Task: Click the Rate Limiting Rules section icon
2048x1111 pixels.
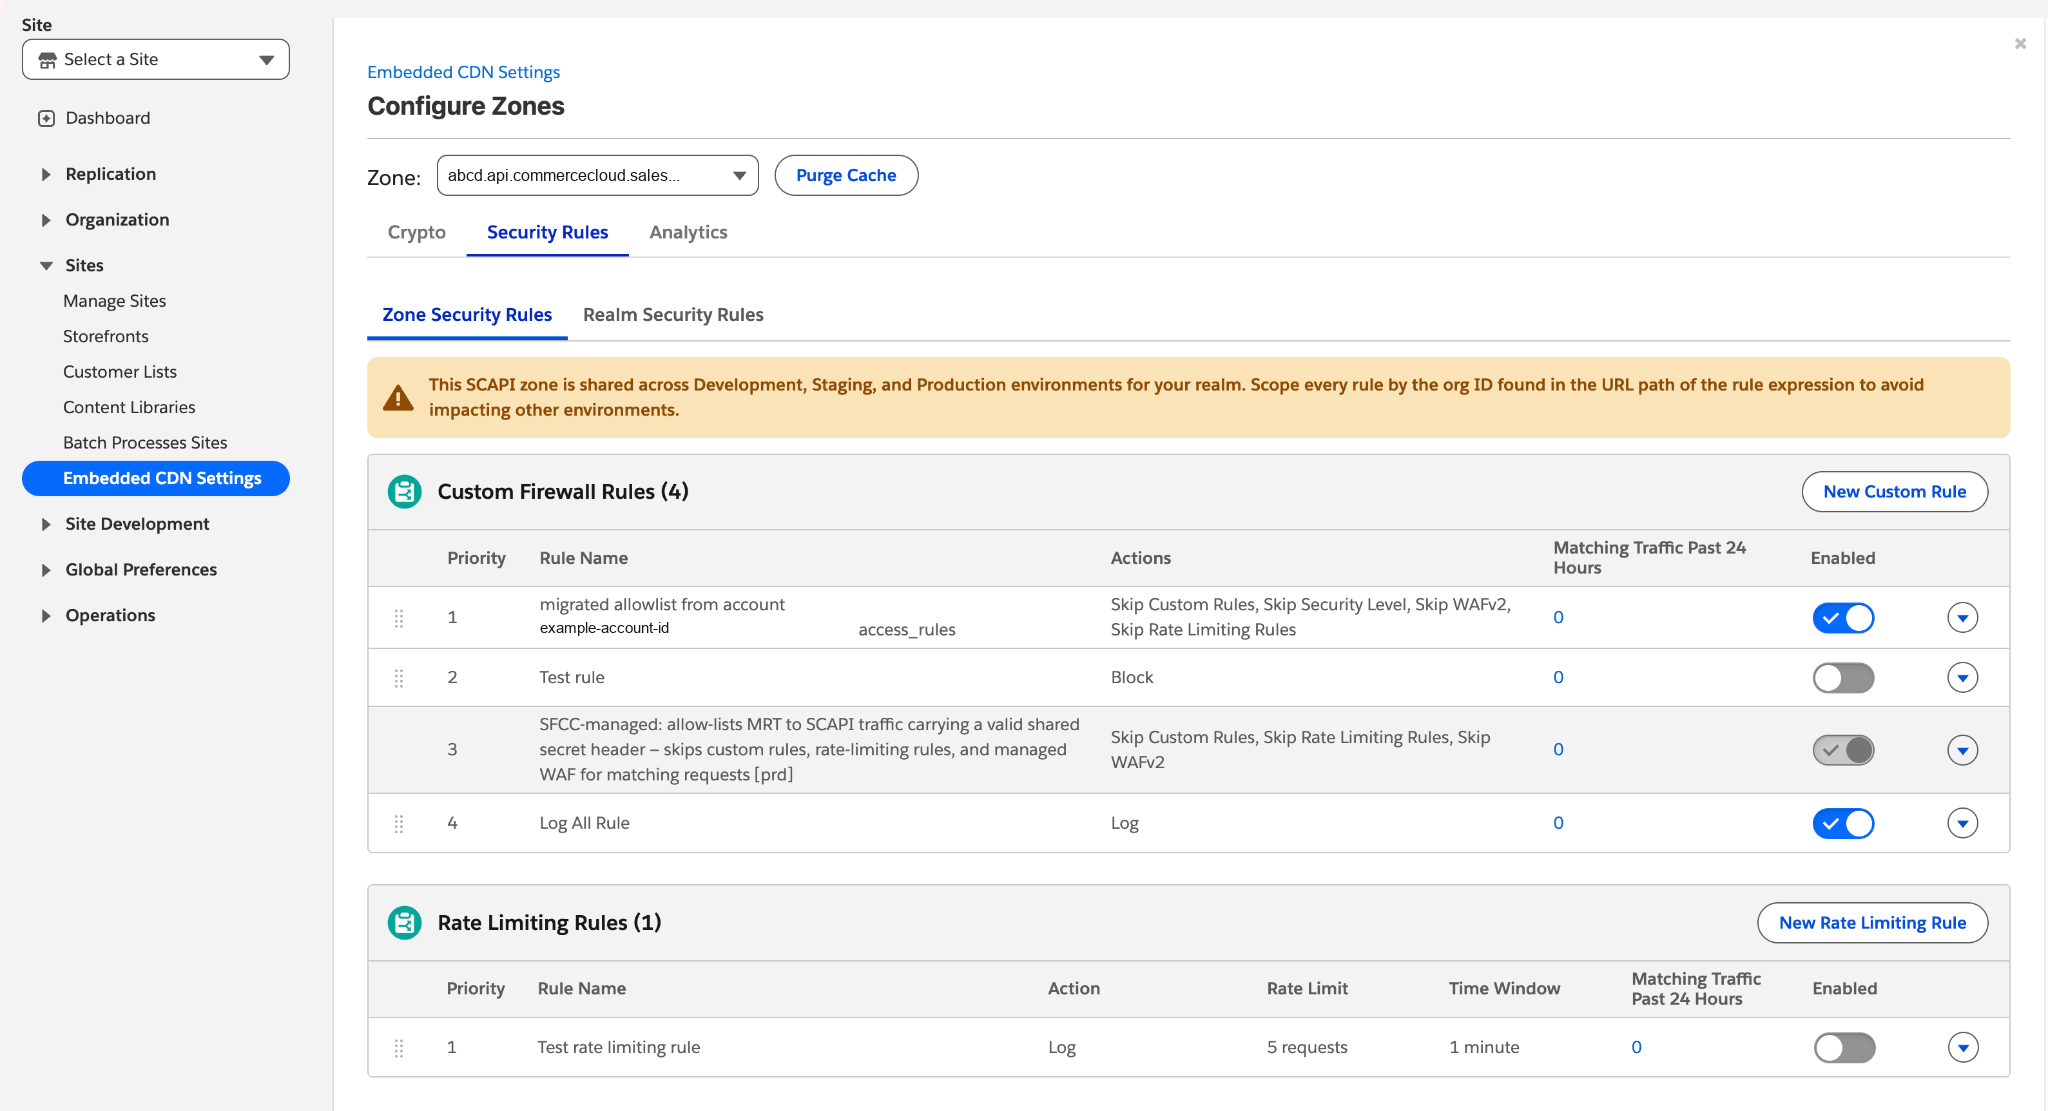Action: pyautogui.click(x=404, y=922)
